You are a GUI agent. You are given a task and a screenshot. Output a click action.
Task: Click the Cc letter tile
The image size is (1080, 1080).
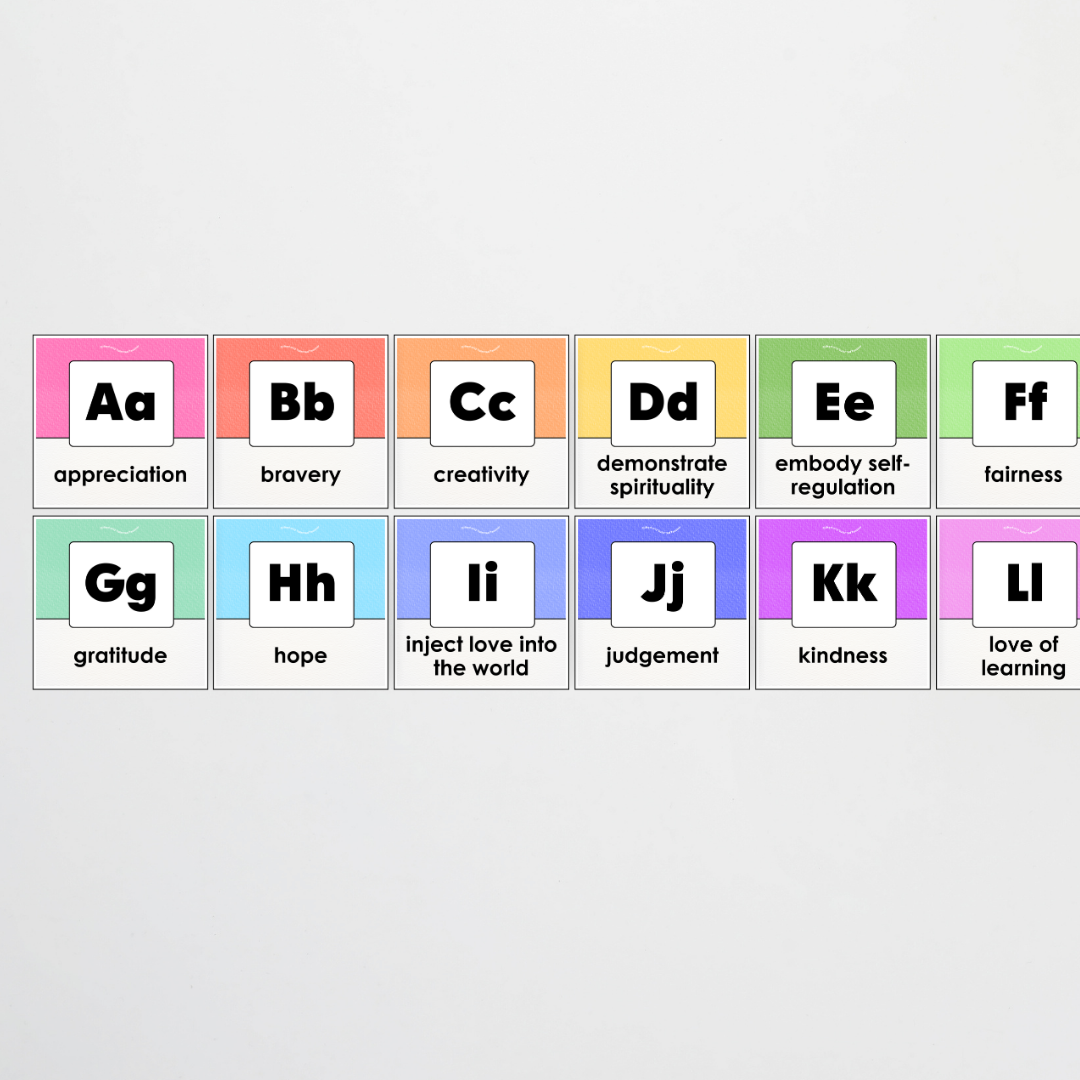[x=481, y=401]
